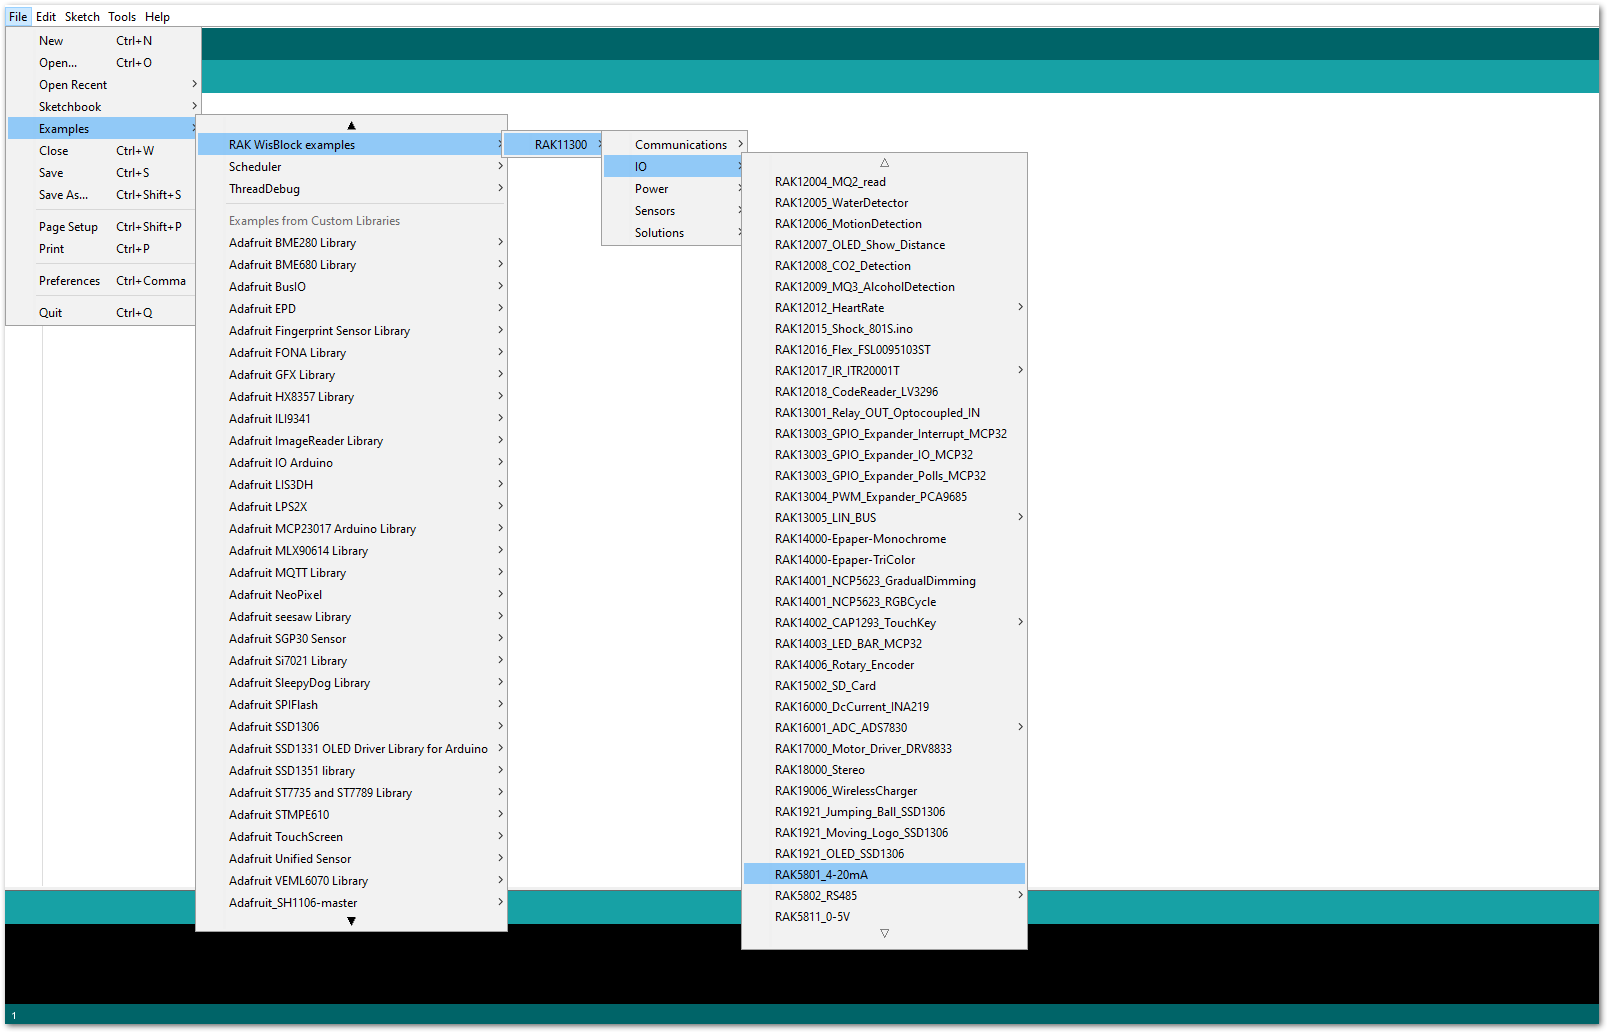
Task: Open the Sketch menu
Action: click(x=82, y=17)
